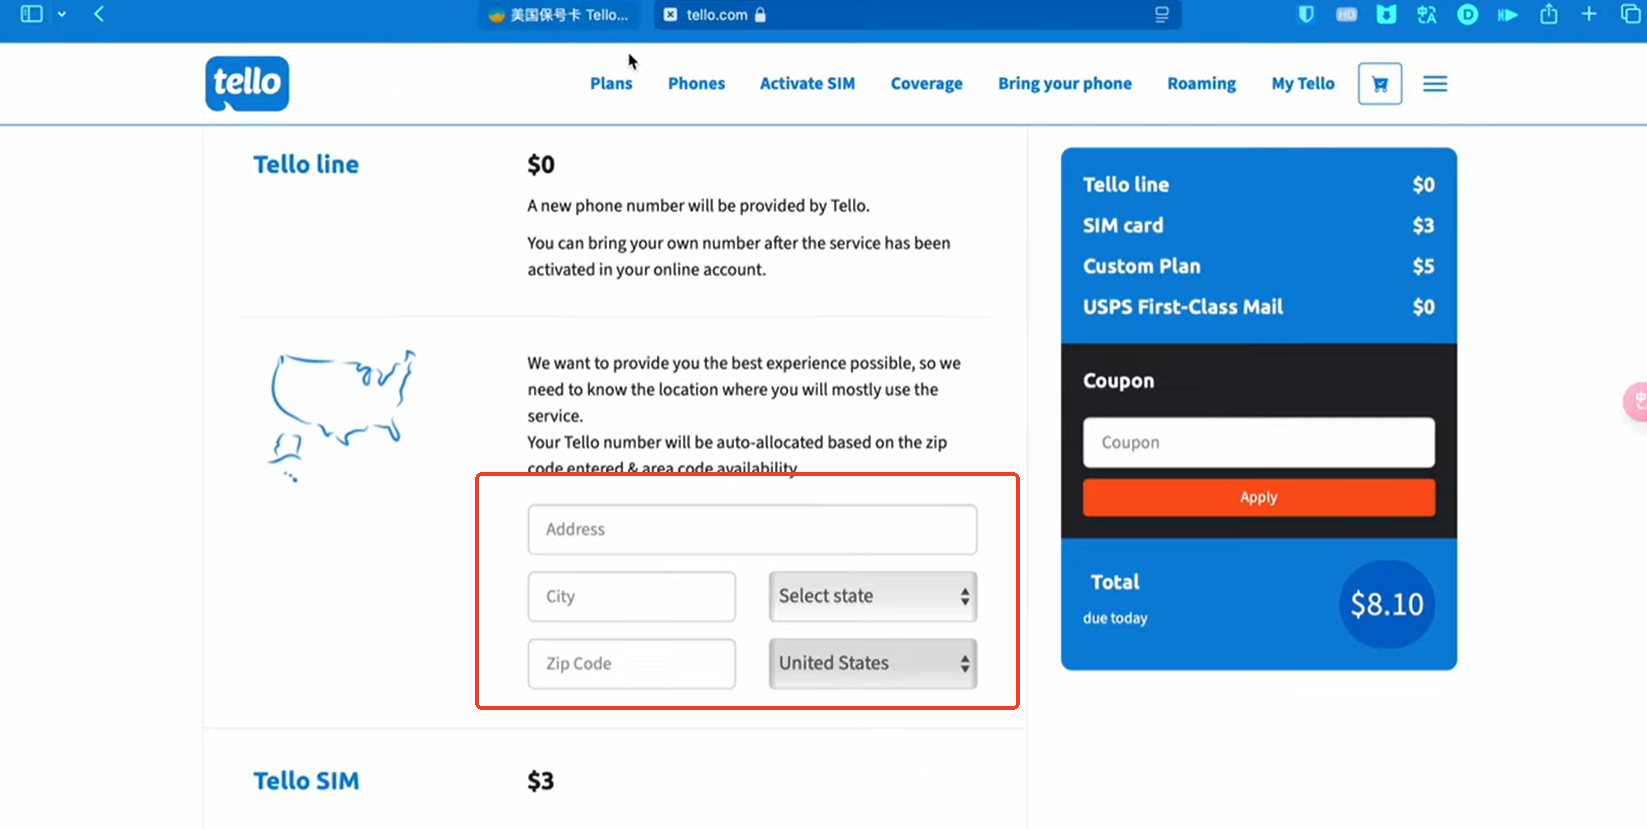Screen dimensions: 1647x829
Task: Apply the coupon with the Apply button
Action: point(1259,497)
